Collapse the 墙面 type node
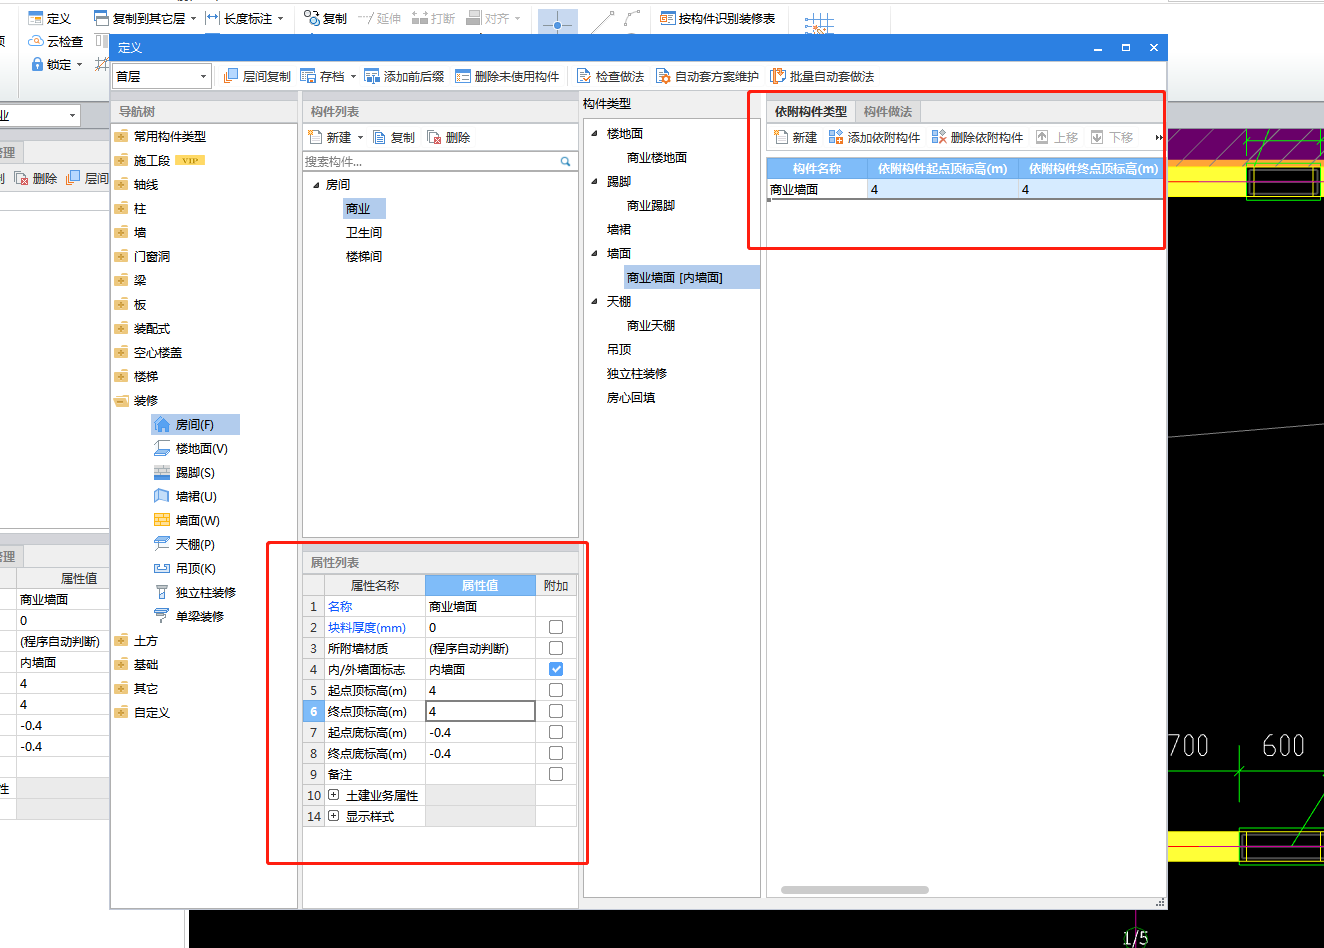The height and width of the screenshot is (948, 1324). pos(595,253)
